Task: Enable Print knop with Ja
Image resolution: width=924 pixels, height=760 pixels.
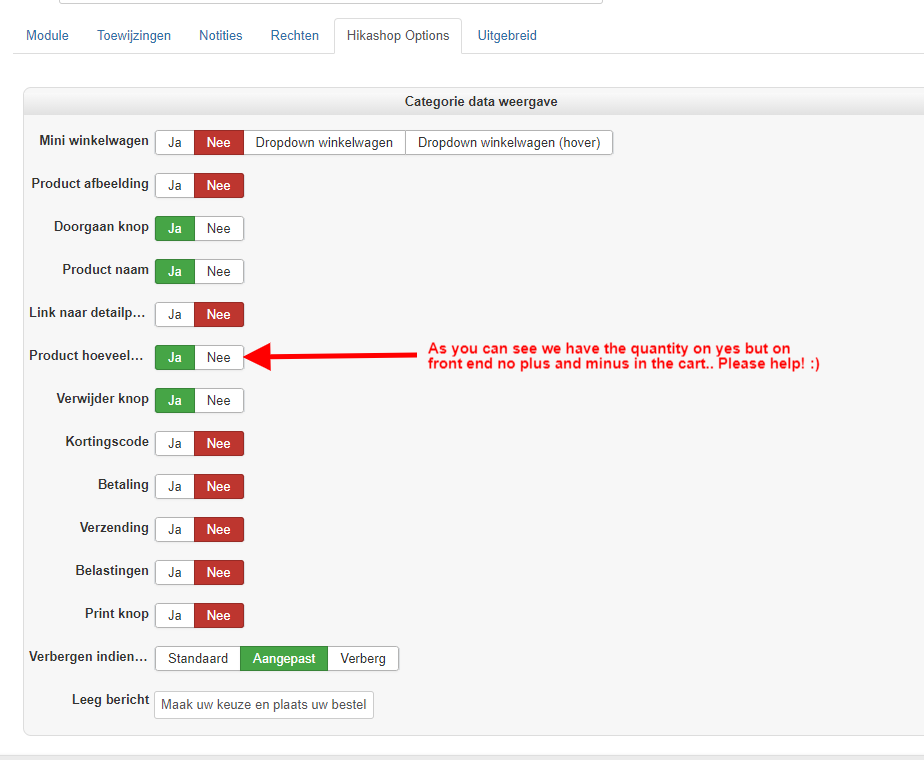Action: [x=175, y=616]
